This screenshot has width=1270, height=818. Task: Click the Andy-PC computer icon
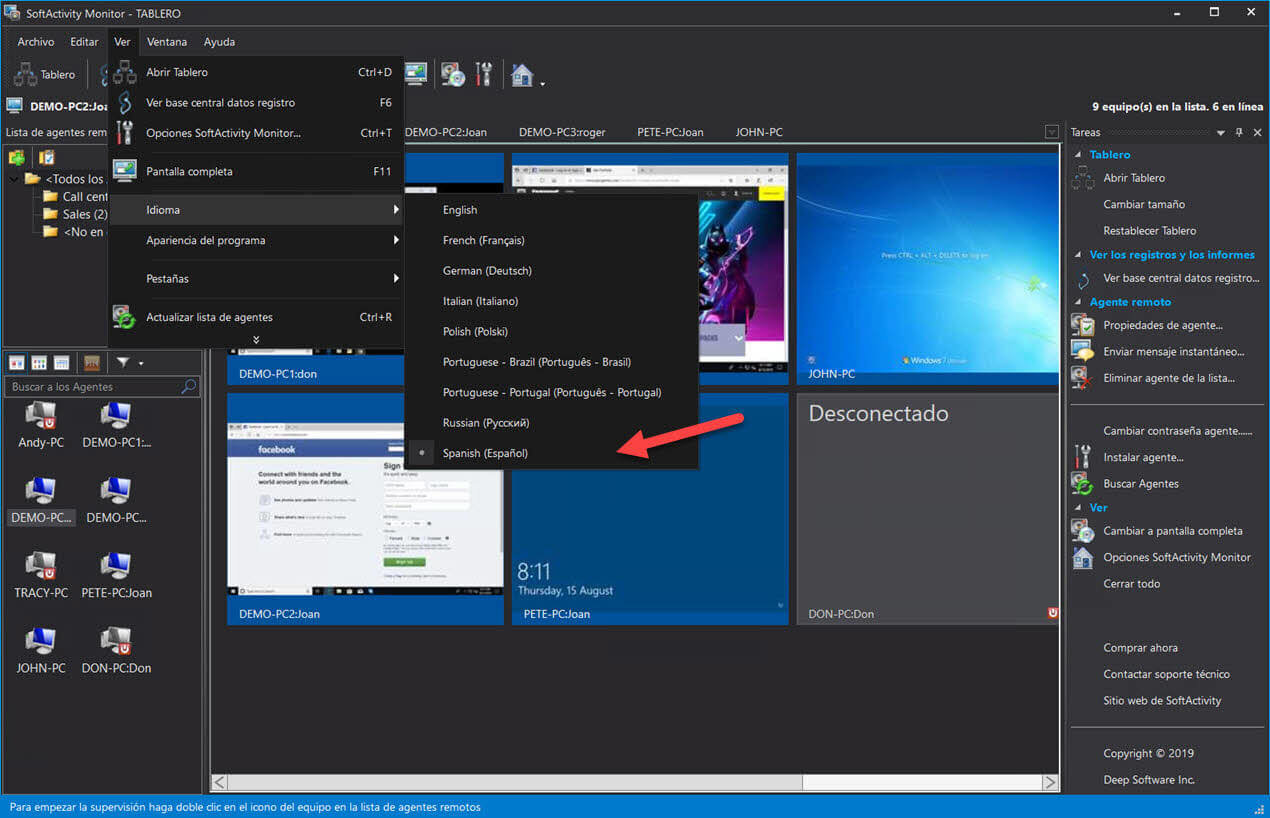click(41, 415)
